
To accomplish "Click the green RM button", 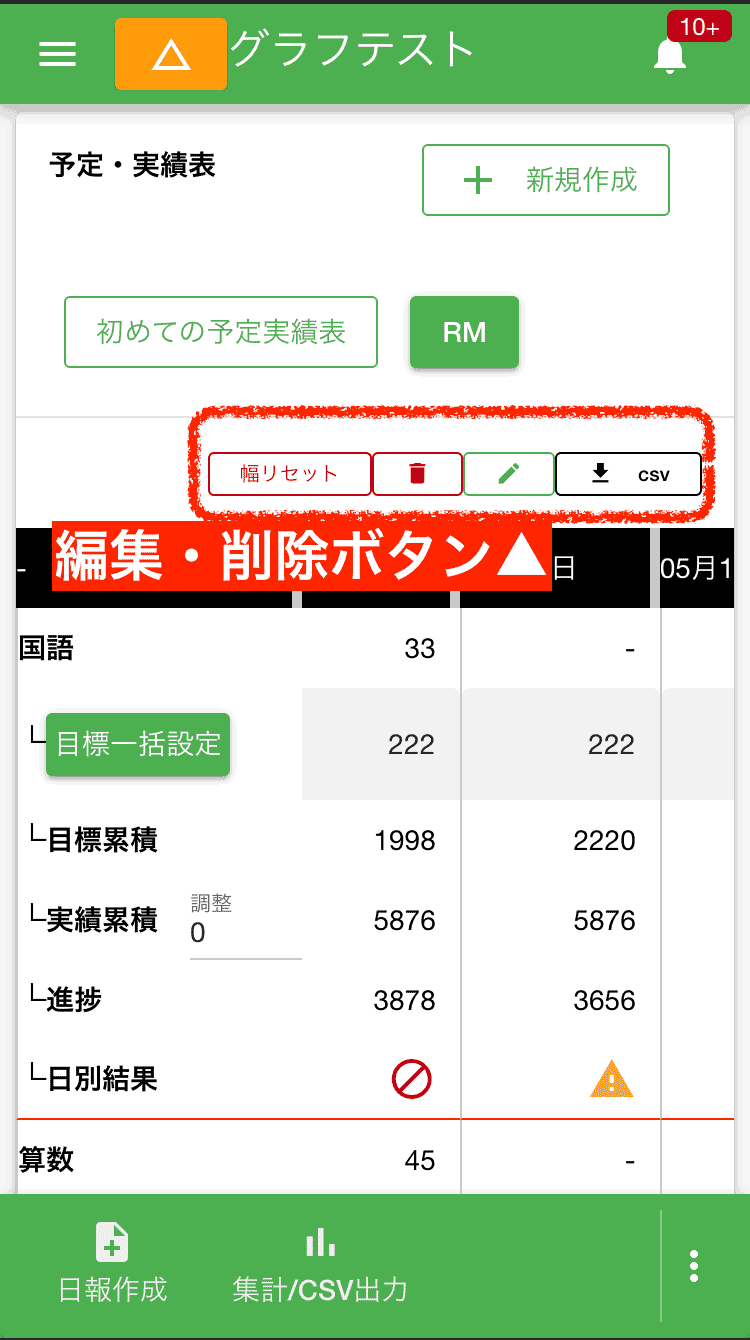I will click(463, 332).
